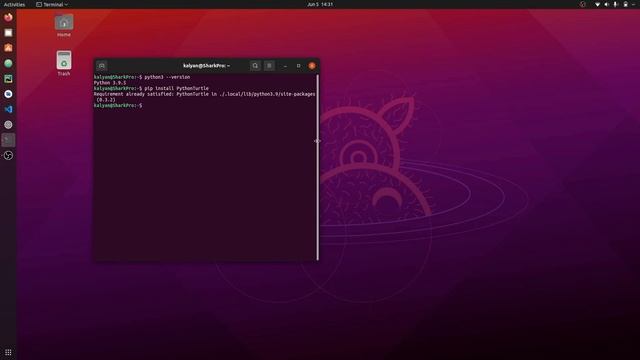Open the green round app in dock

click(8, 63)
